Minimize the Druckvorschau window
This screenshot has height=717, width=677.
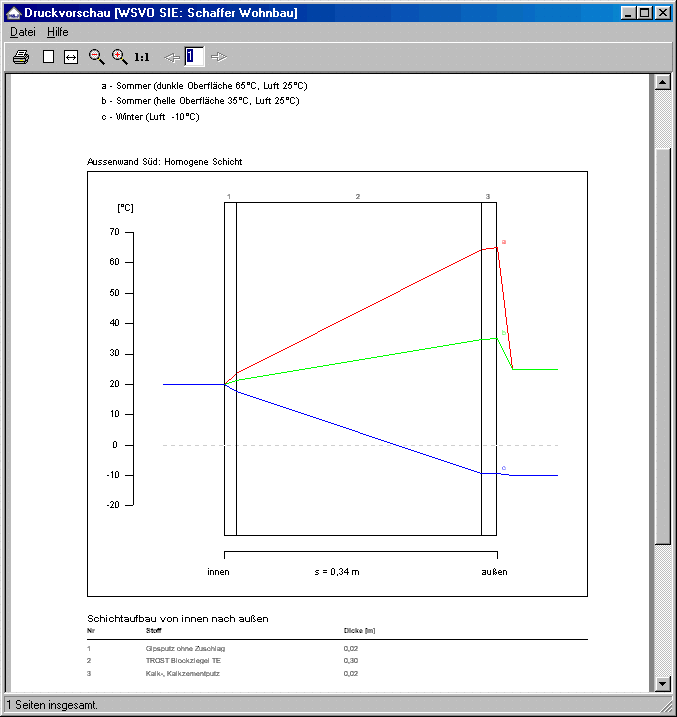(x=627, y=13)
